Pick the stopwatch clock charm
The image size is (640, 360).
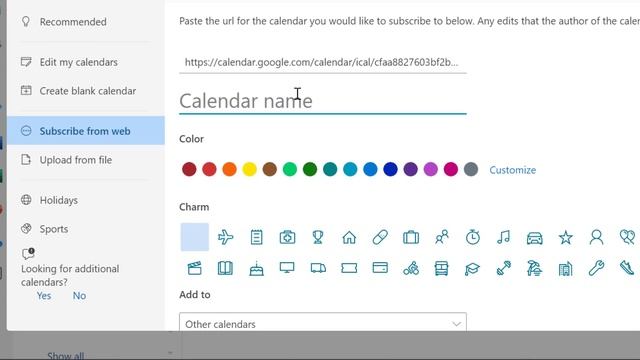473,237
